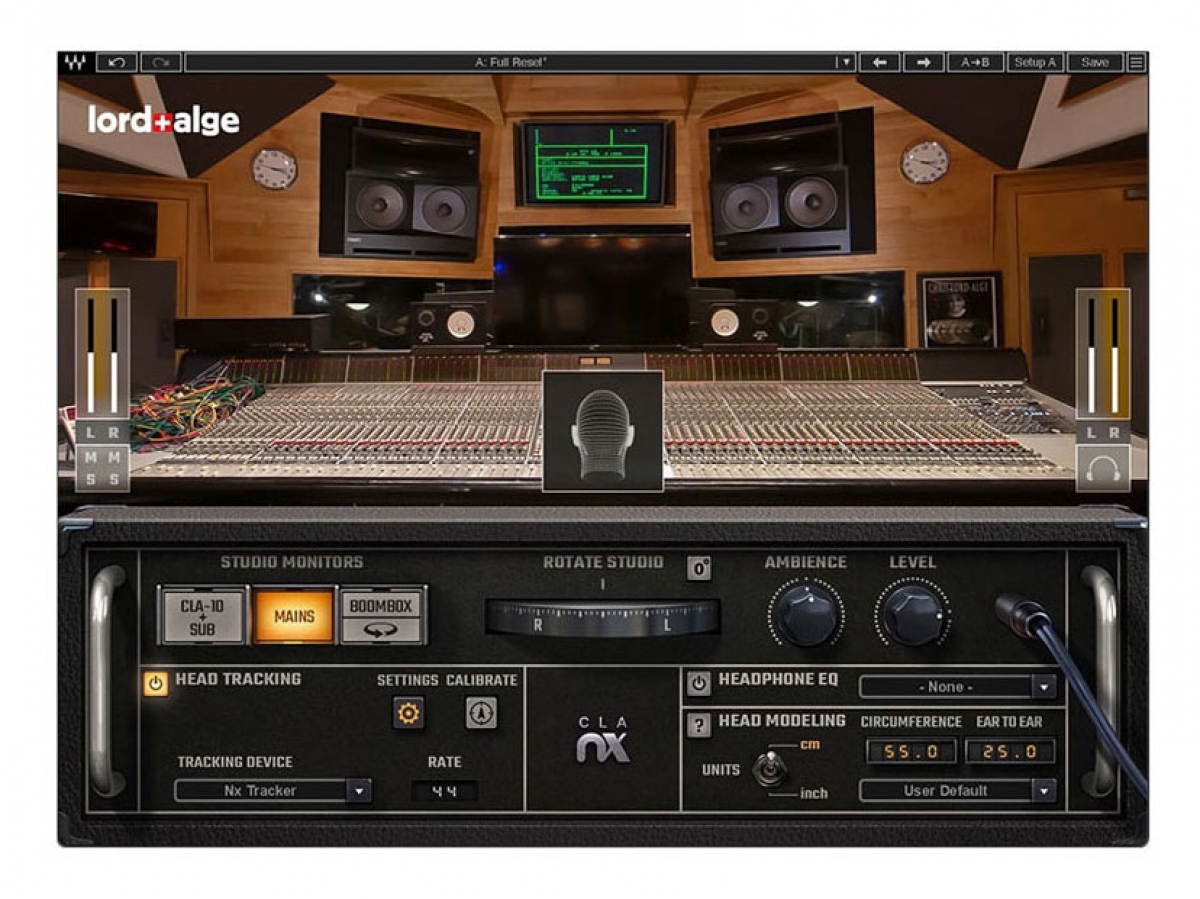
Task: Click the Rotate Studio slider strip
Action: click(602, 618)
